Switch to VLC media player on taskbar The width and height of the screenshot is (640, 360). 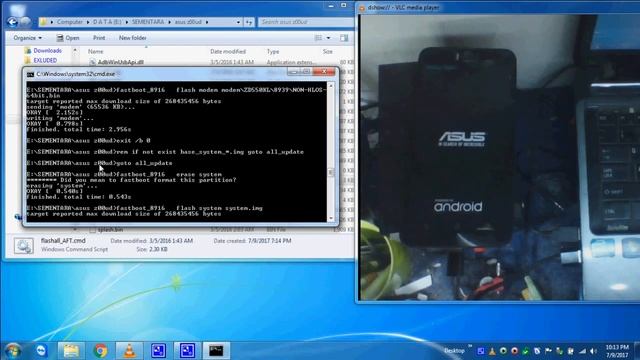(x=129, y=351)
